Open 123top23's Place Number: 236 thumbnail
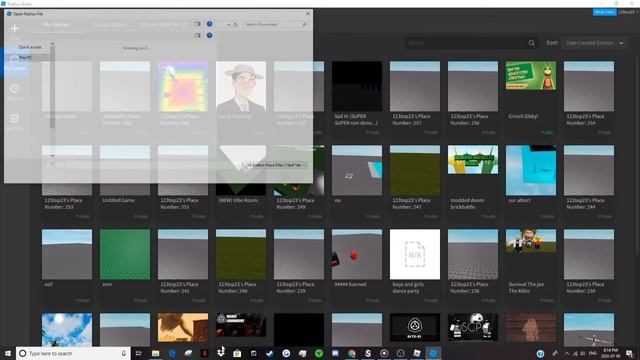Viewport: 640px width, 360px height. pyautogui.click(x=473, y=254)
